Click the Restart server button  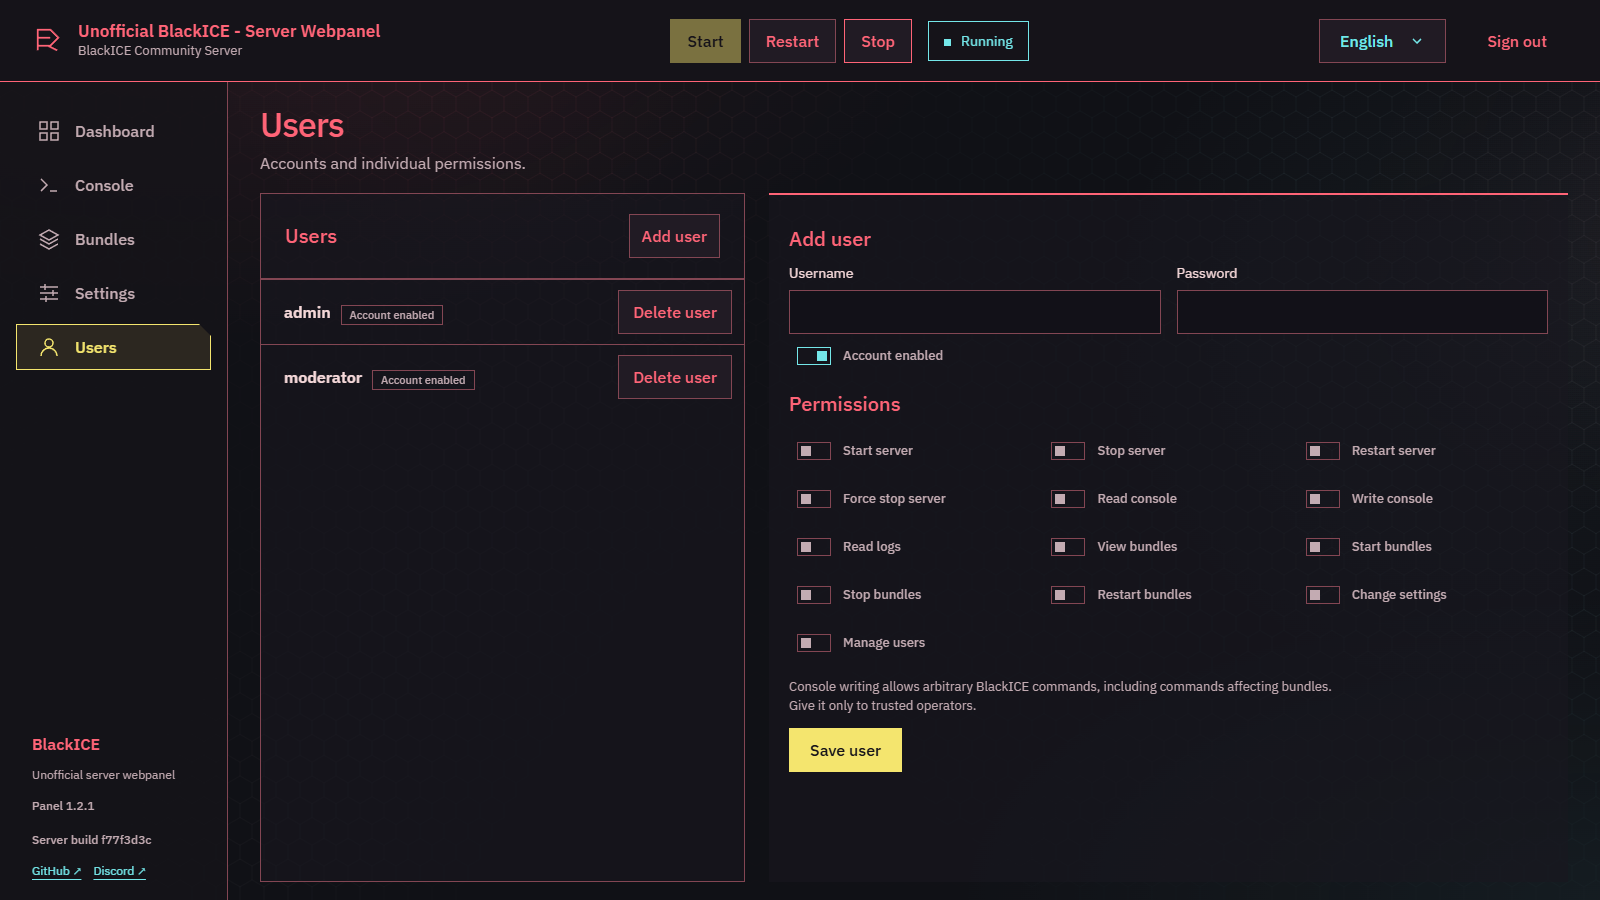point(792,41)
